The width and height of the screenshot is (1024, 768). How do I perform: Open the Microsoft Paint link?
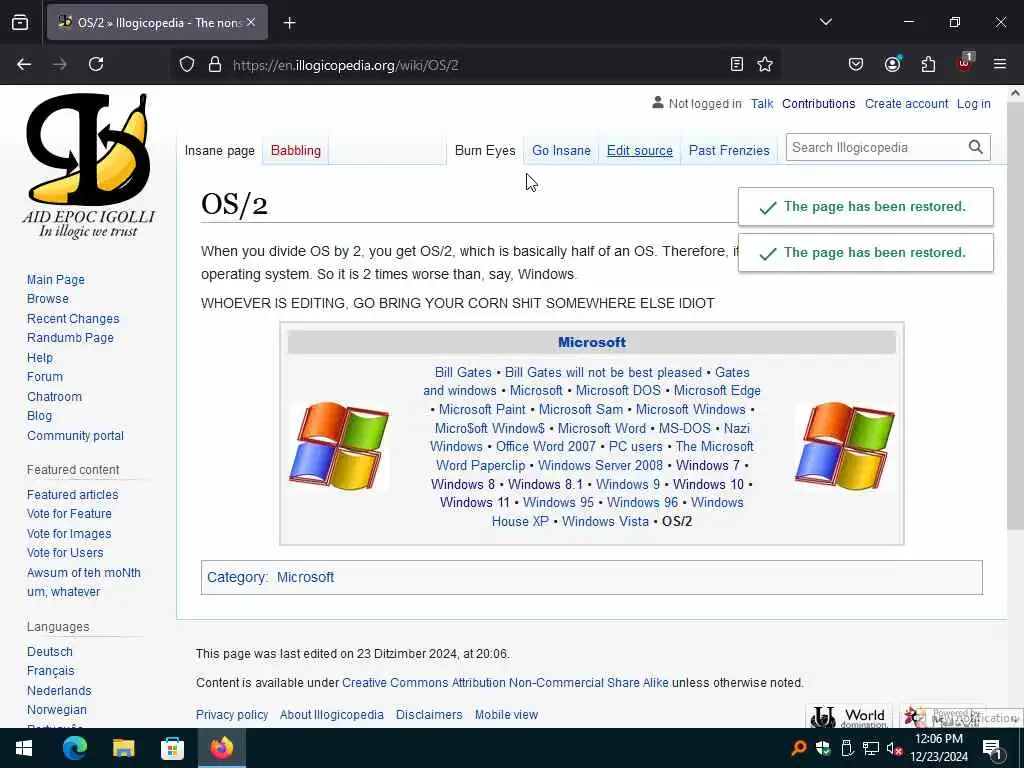tap(482, 409)
